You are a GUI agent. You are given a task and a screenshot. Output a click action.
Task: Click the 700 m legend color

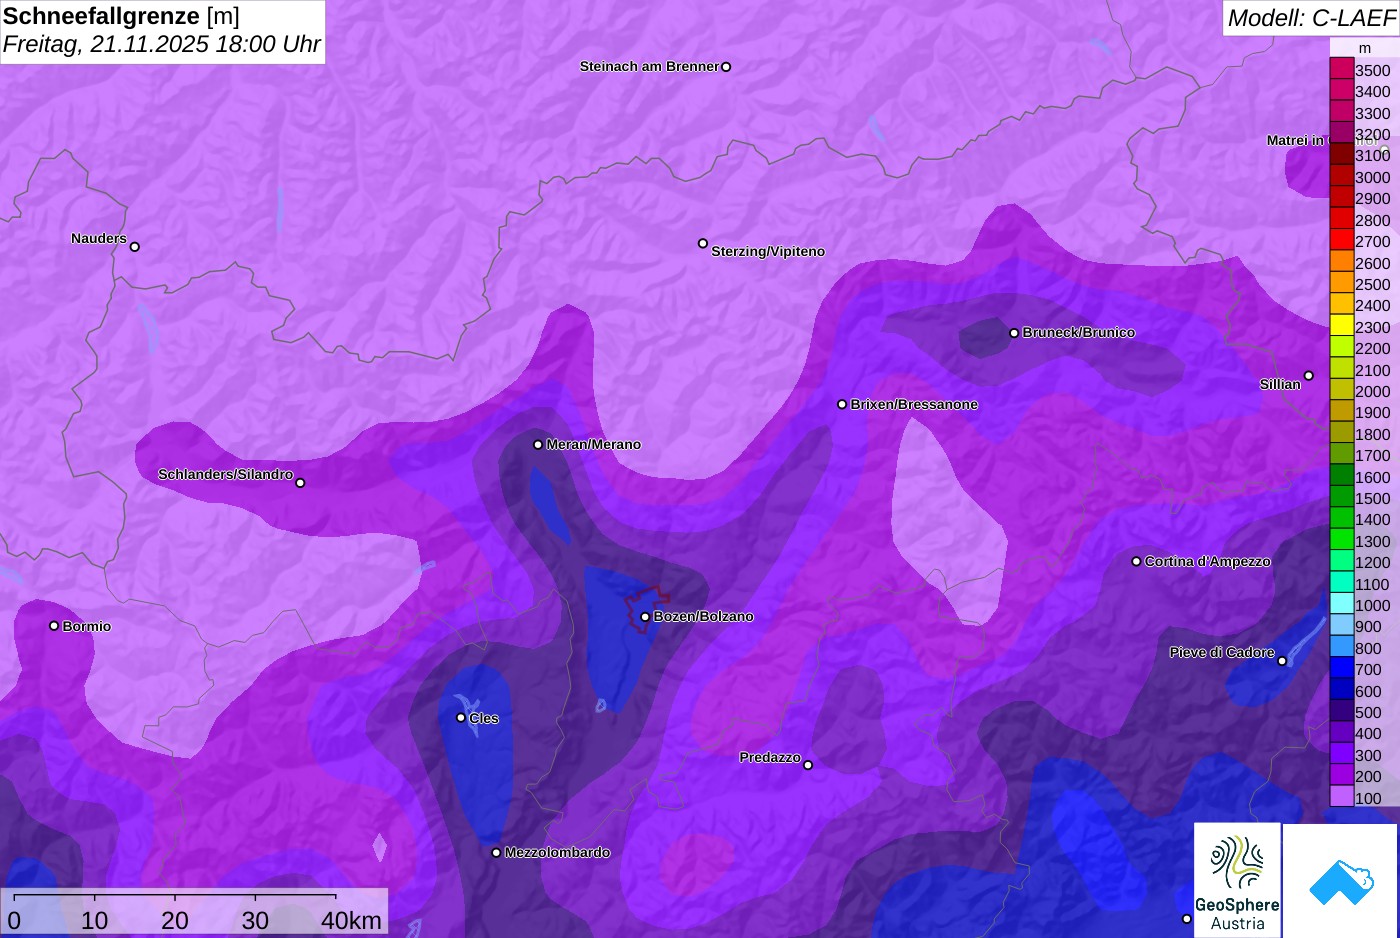1341,668
